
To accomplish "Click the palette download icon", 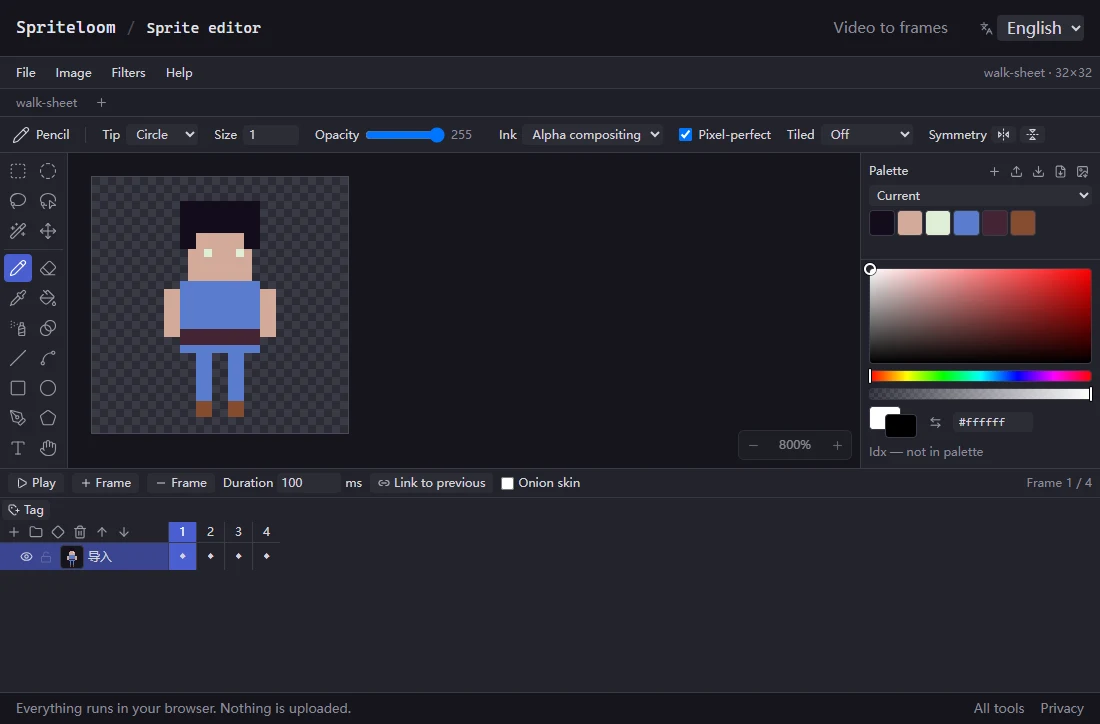I will [1038, 171].
